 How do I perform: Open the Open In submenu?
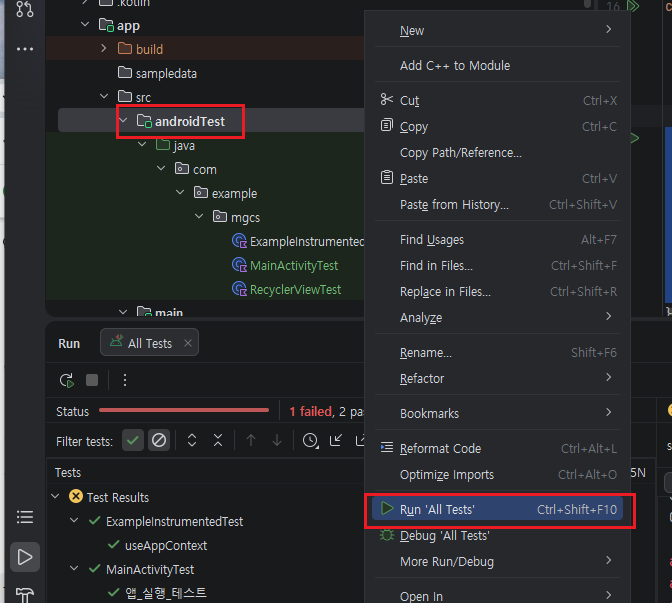click(x=497, y=596)
